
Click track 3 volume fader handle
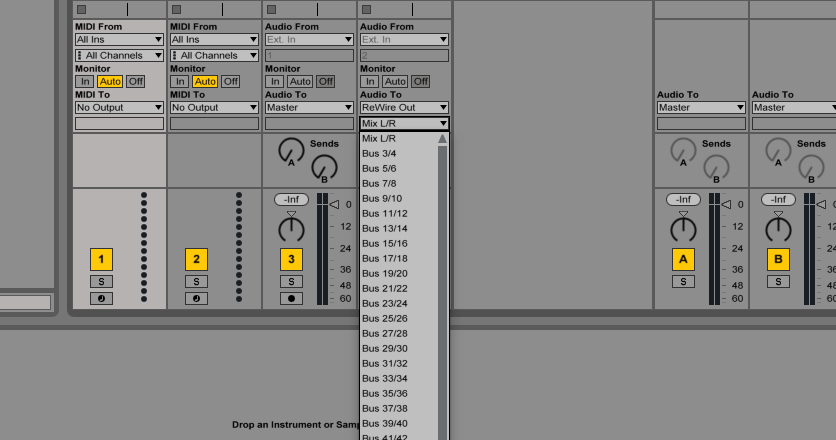(334, 204)
